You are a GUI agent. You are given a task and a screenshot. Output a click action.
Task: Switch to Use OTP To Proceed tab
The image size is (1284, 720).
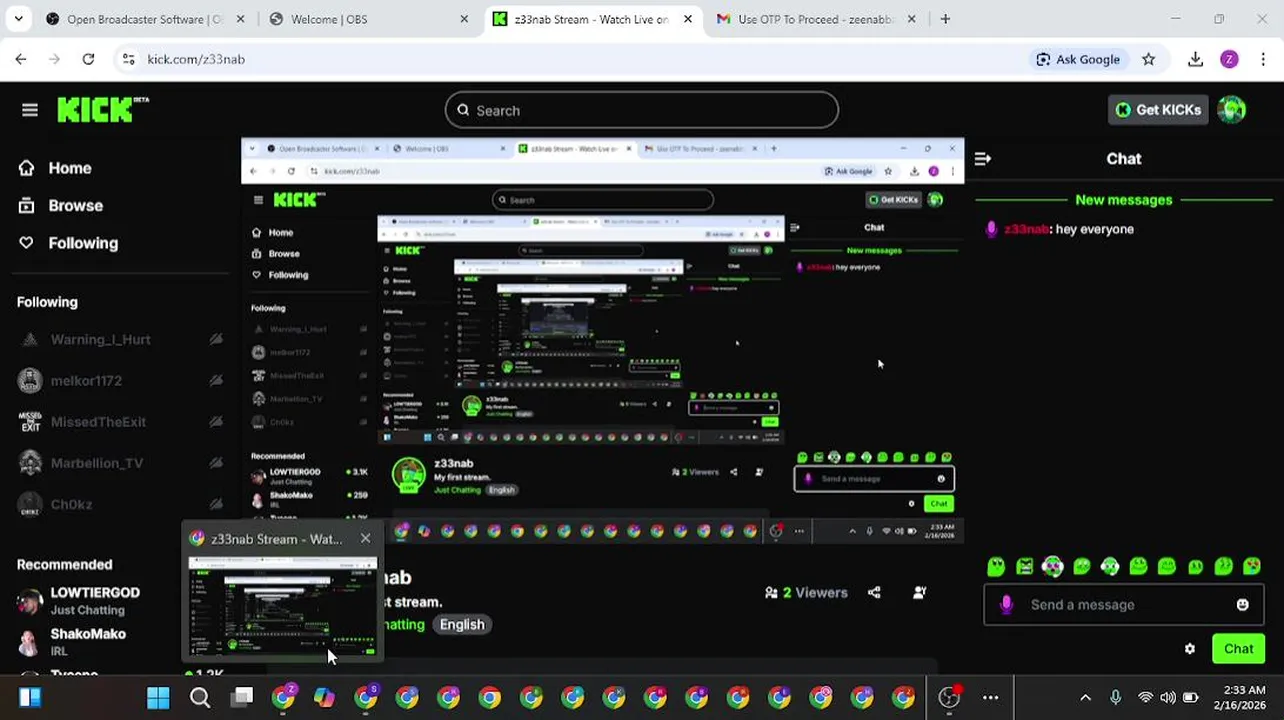[816, 19]
